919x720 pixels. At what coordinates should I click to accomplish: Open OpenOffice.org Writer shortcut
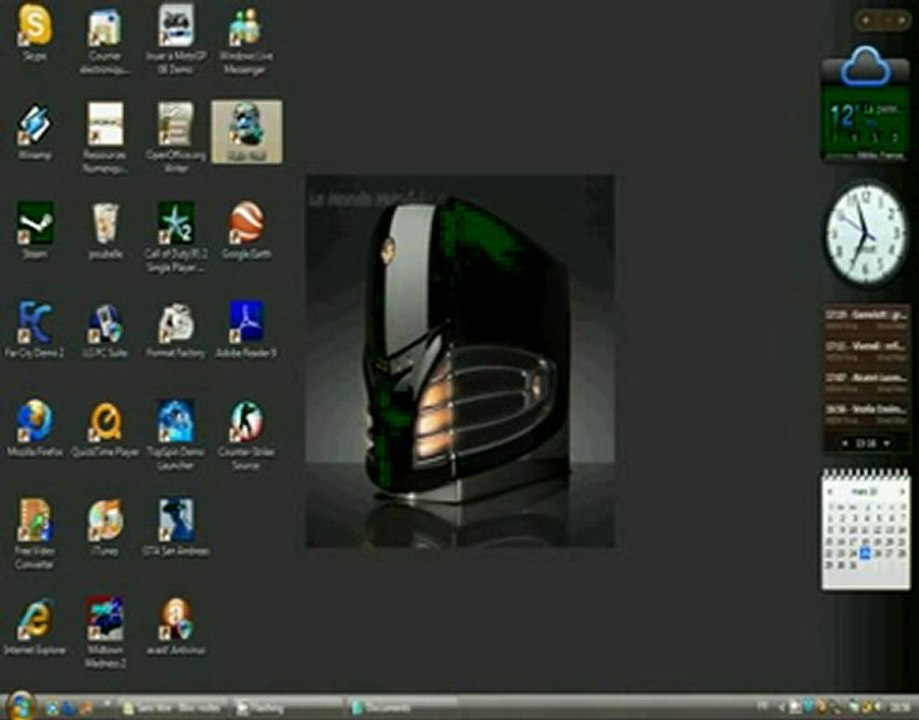tap(175, 138)
